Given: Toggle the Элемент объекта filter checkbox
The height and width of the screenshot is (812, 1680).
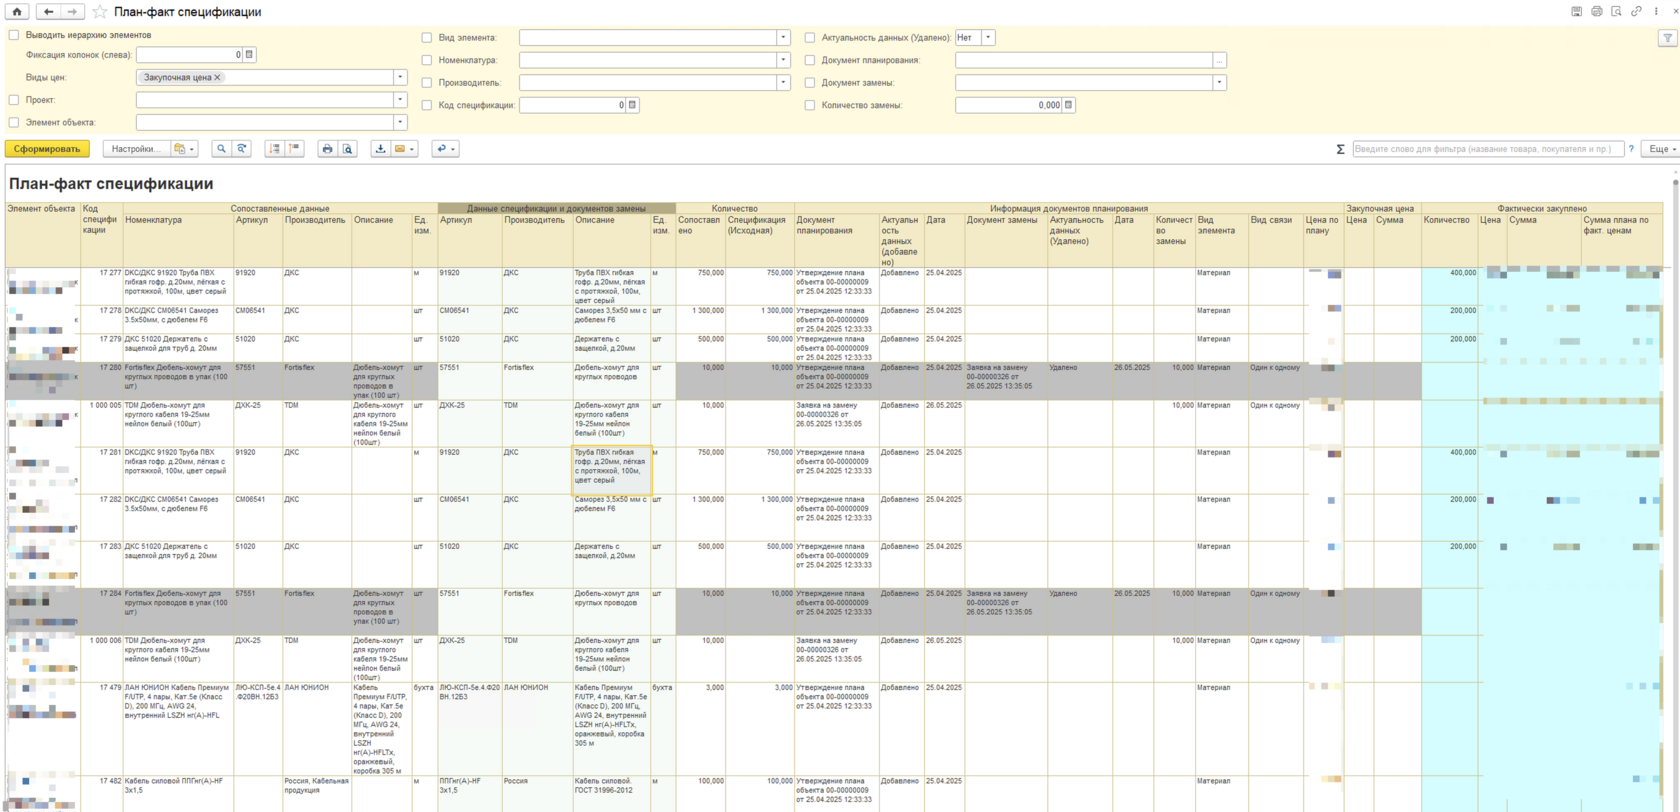Looking at the screenshot, I should (14, 123).
